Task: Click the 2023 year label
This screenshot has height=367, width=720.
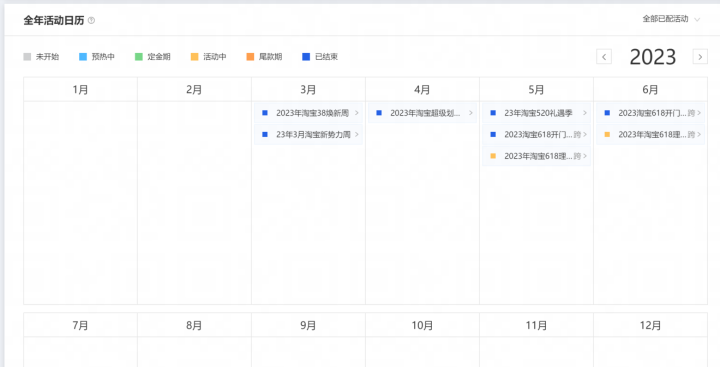Action: point(652,57)
